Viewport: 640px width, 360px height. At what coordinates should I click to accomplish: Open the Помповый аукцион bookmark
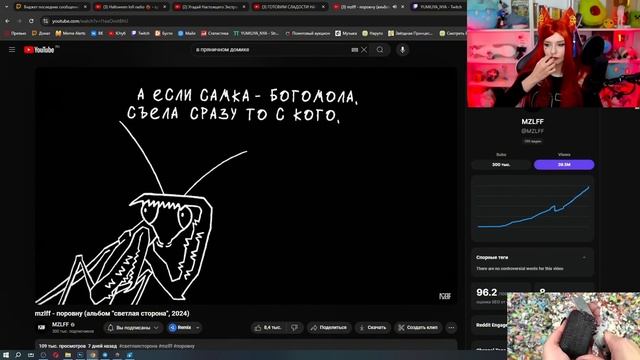tap(307, 33)
